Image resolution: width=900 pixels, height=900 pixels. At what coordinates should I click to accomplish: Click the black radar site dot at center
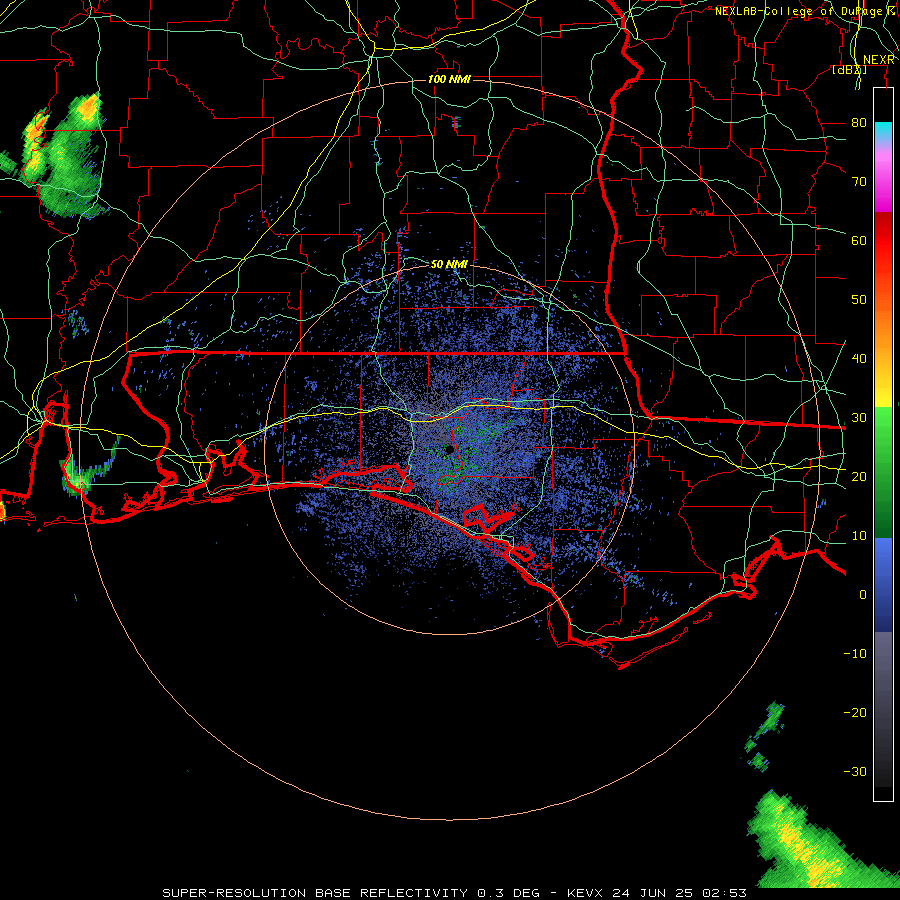tap(449, 449)
